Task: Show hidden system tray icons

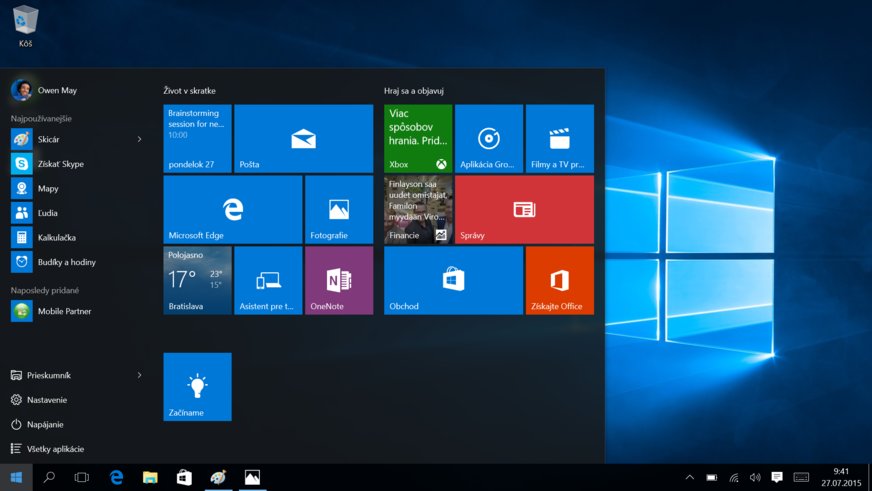Action: (689, 478)
